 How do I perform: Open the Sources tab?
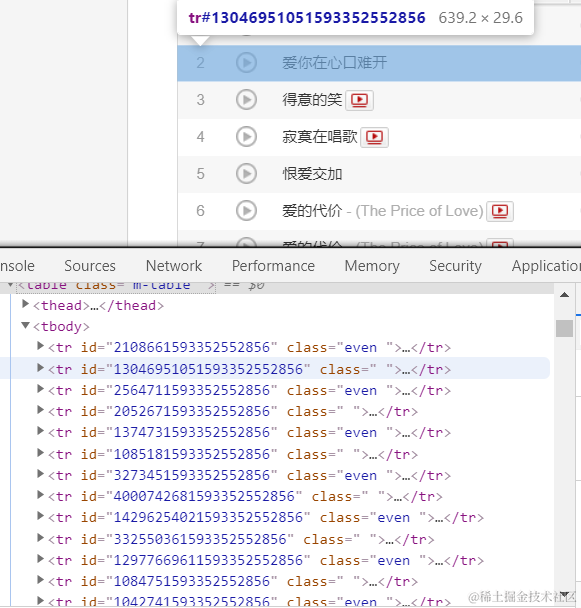click(x=90, y=266)
